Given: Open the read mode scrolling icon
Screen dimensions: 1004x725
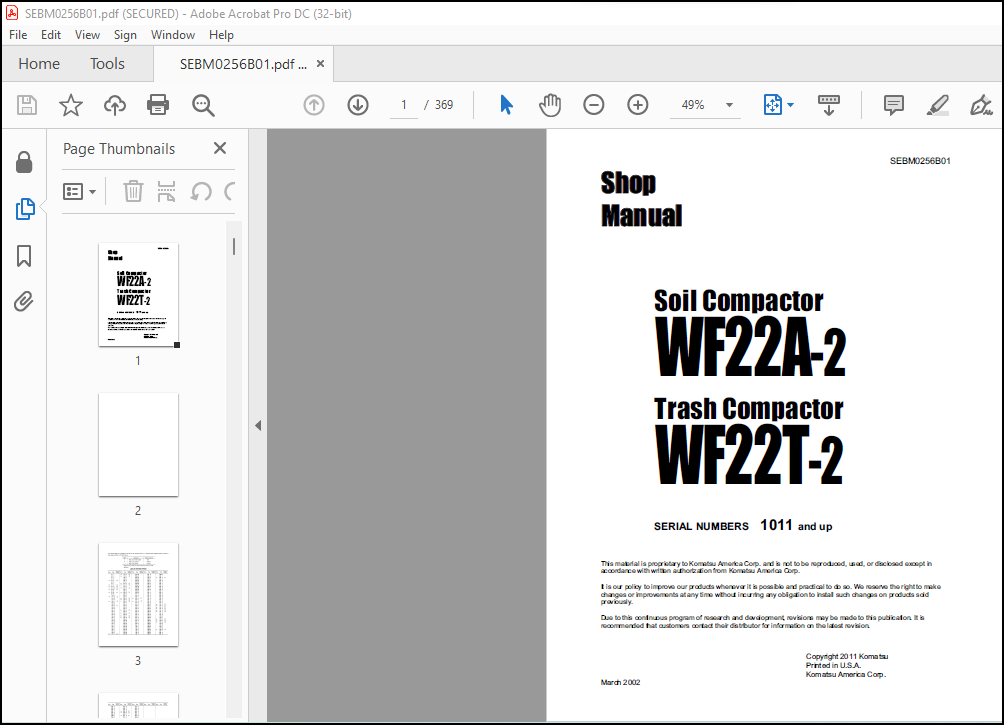Looking at the screenshot, I should [x=829, y=105].
